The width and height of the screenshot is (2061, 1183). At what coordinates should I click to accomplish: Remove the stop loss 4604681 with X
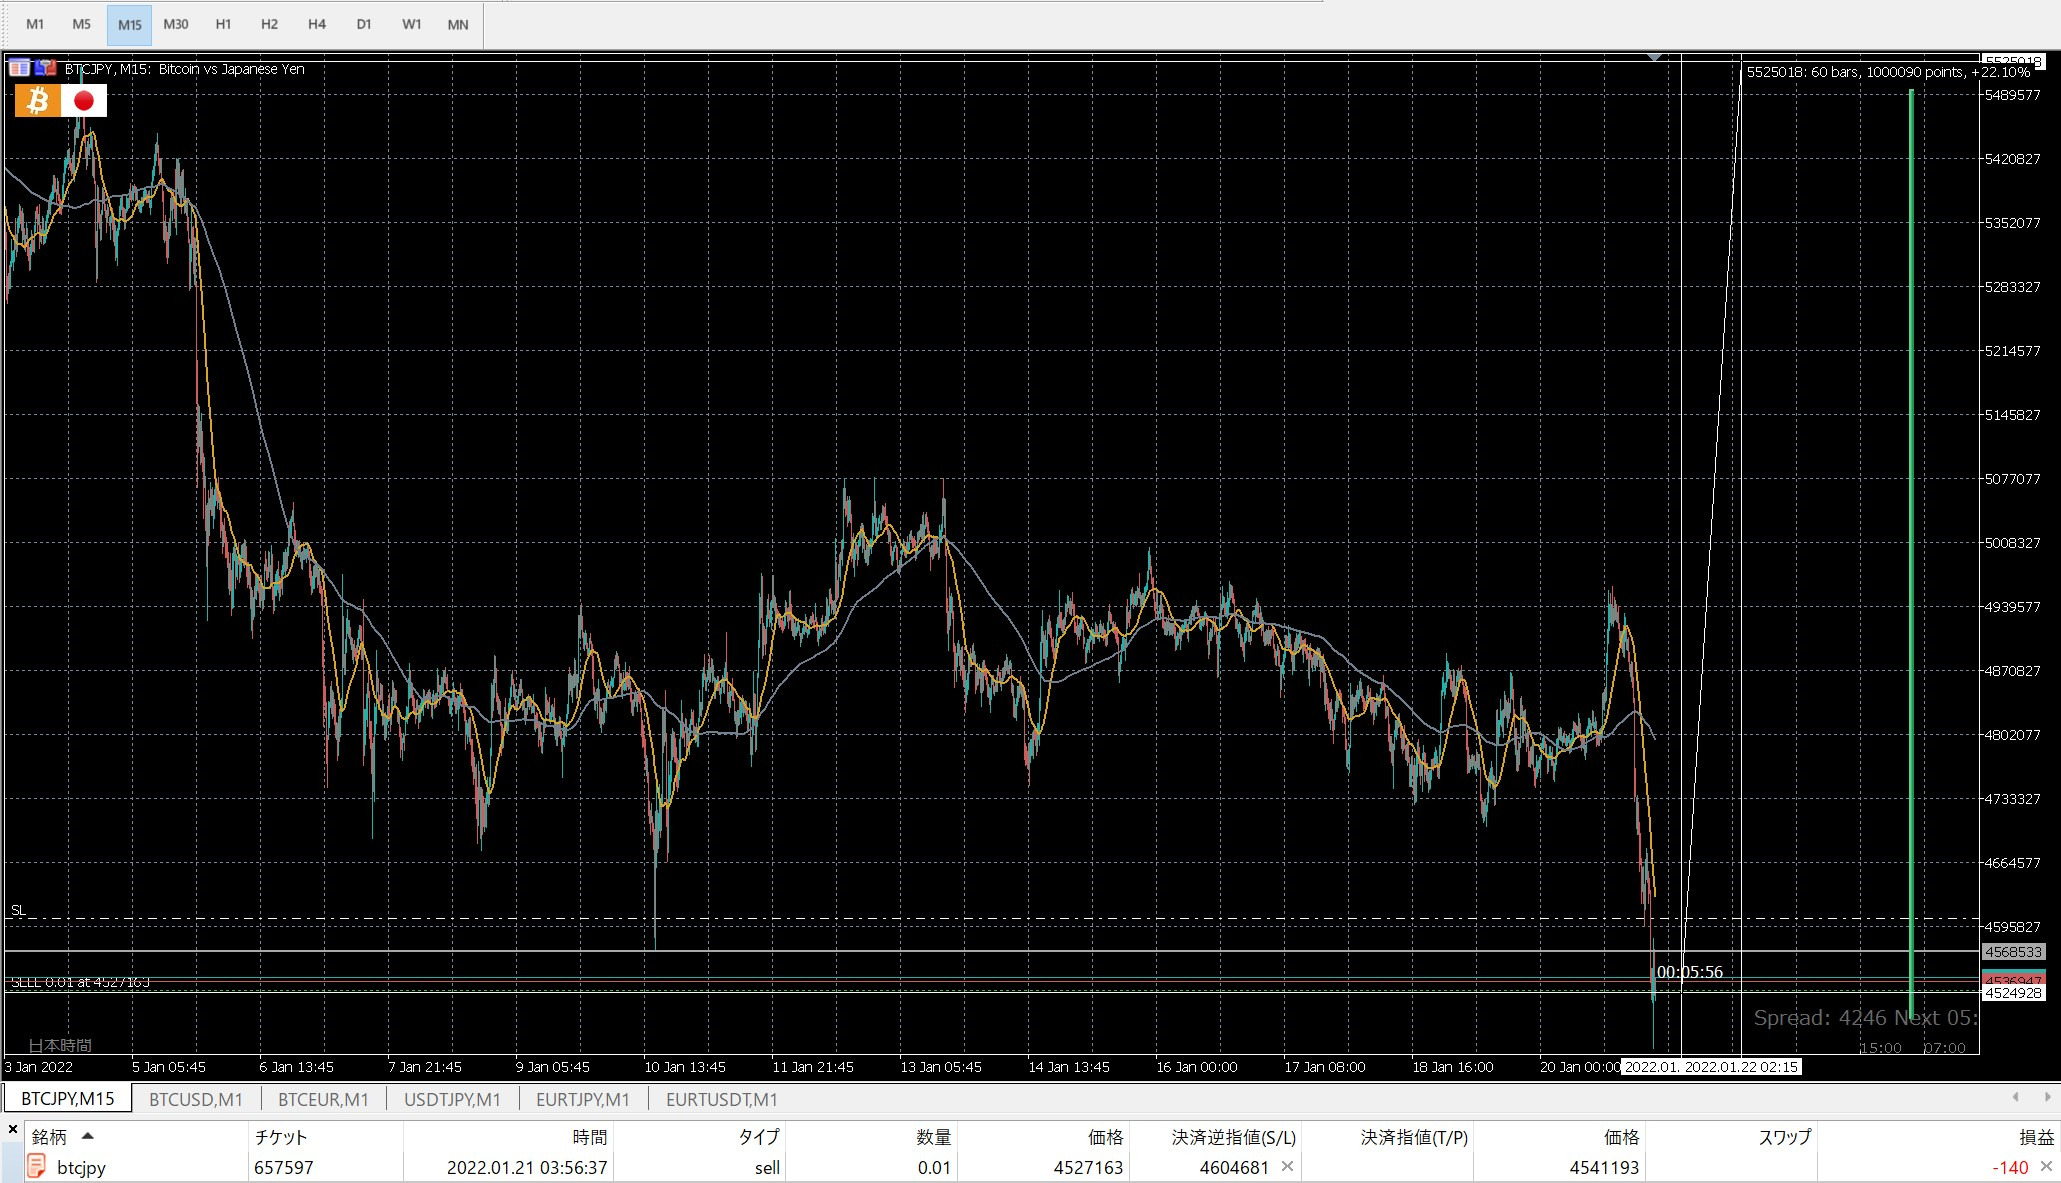(x=1287, y=1166)
